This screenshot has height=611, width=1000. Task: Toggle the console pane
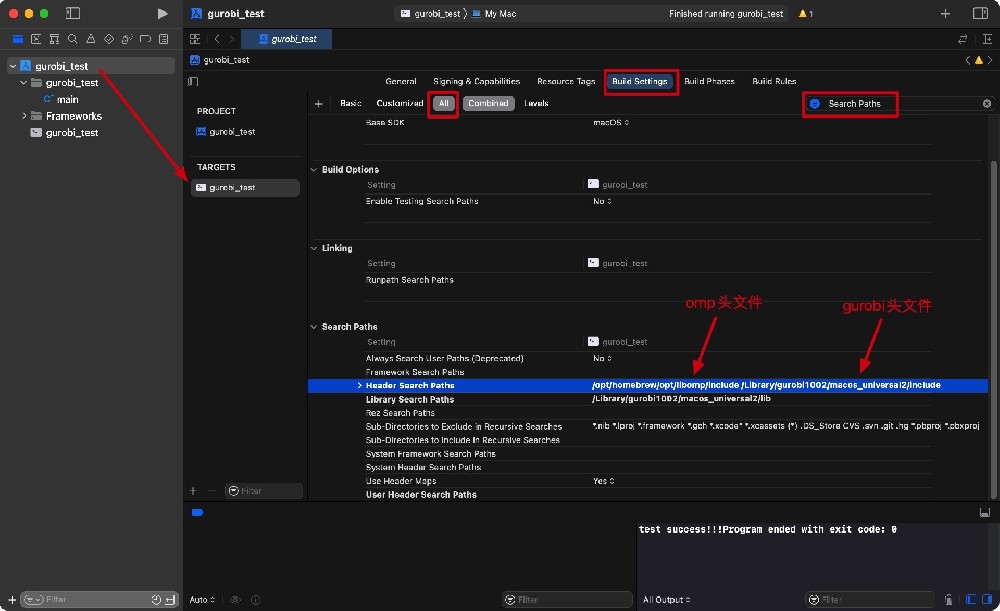[987, 600]
